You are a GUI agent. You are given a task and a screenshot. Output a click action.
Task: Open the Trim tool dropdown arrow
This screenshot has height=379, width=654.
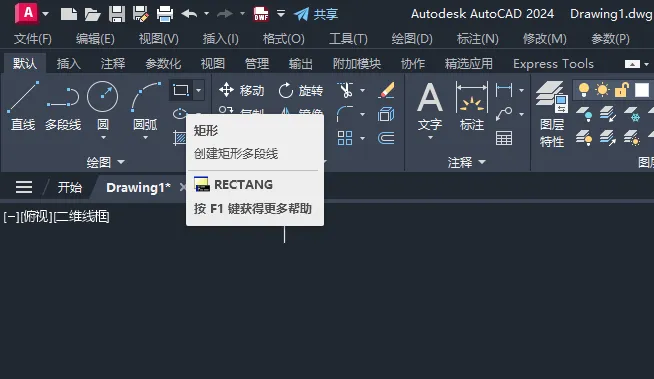tap(362, 90)
